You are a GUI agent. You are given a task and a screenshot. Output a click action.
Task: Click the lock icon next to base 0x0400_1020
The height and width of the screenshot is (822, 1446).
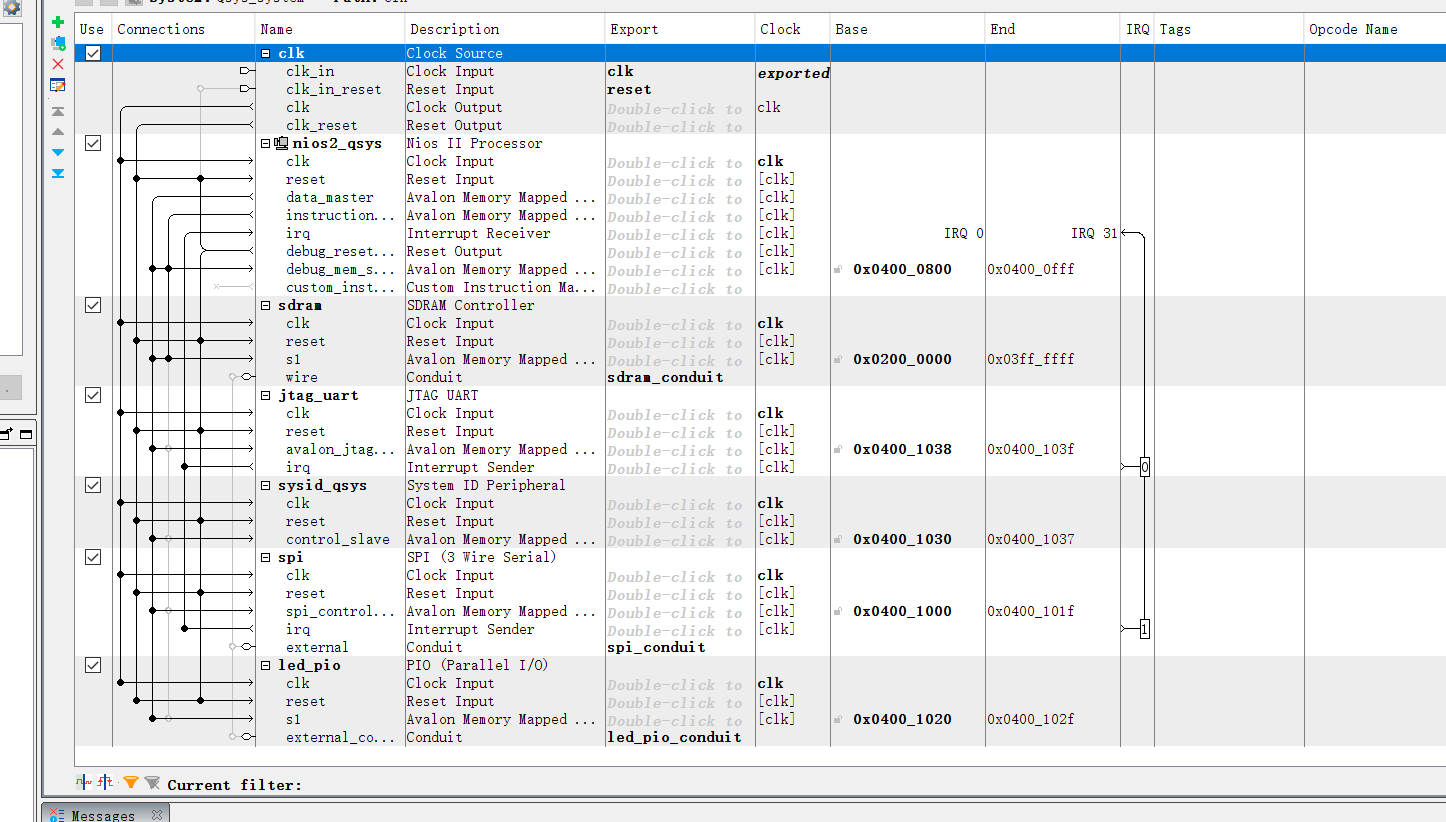(838, 720)
